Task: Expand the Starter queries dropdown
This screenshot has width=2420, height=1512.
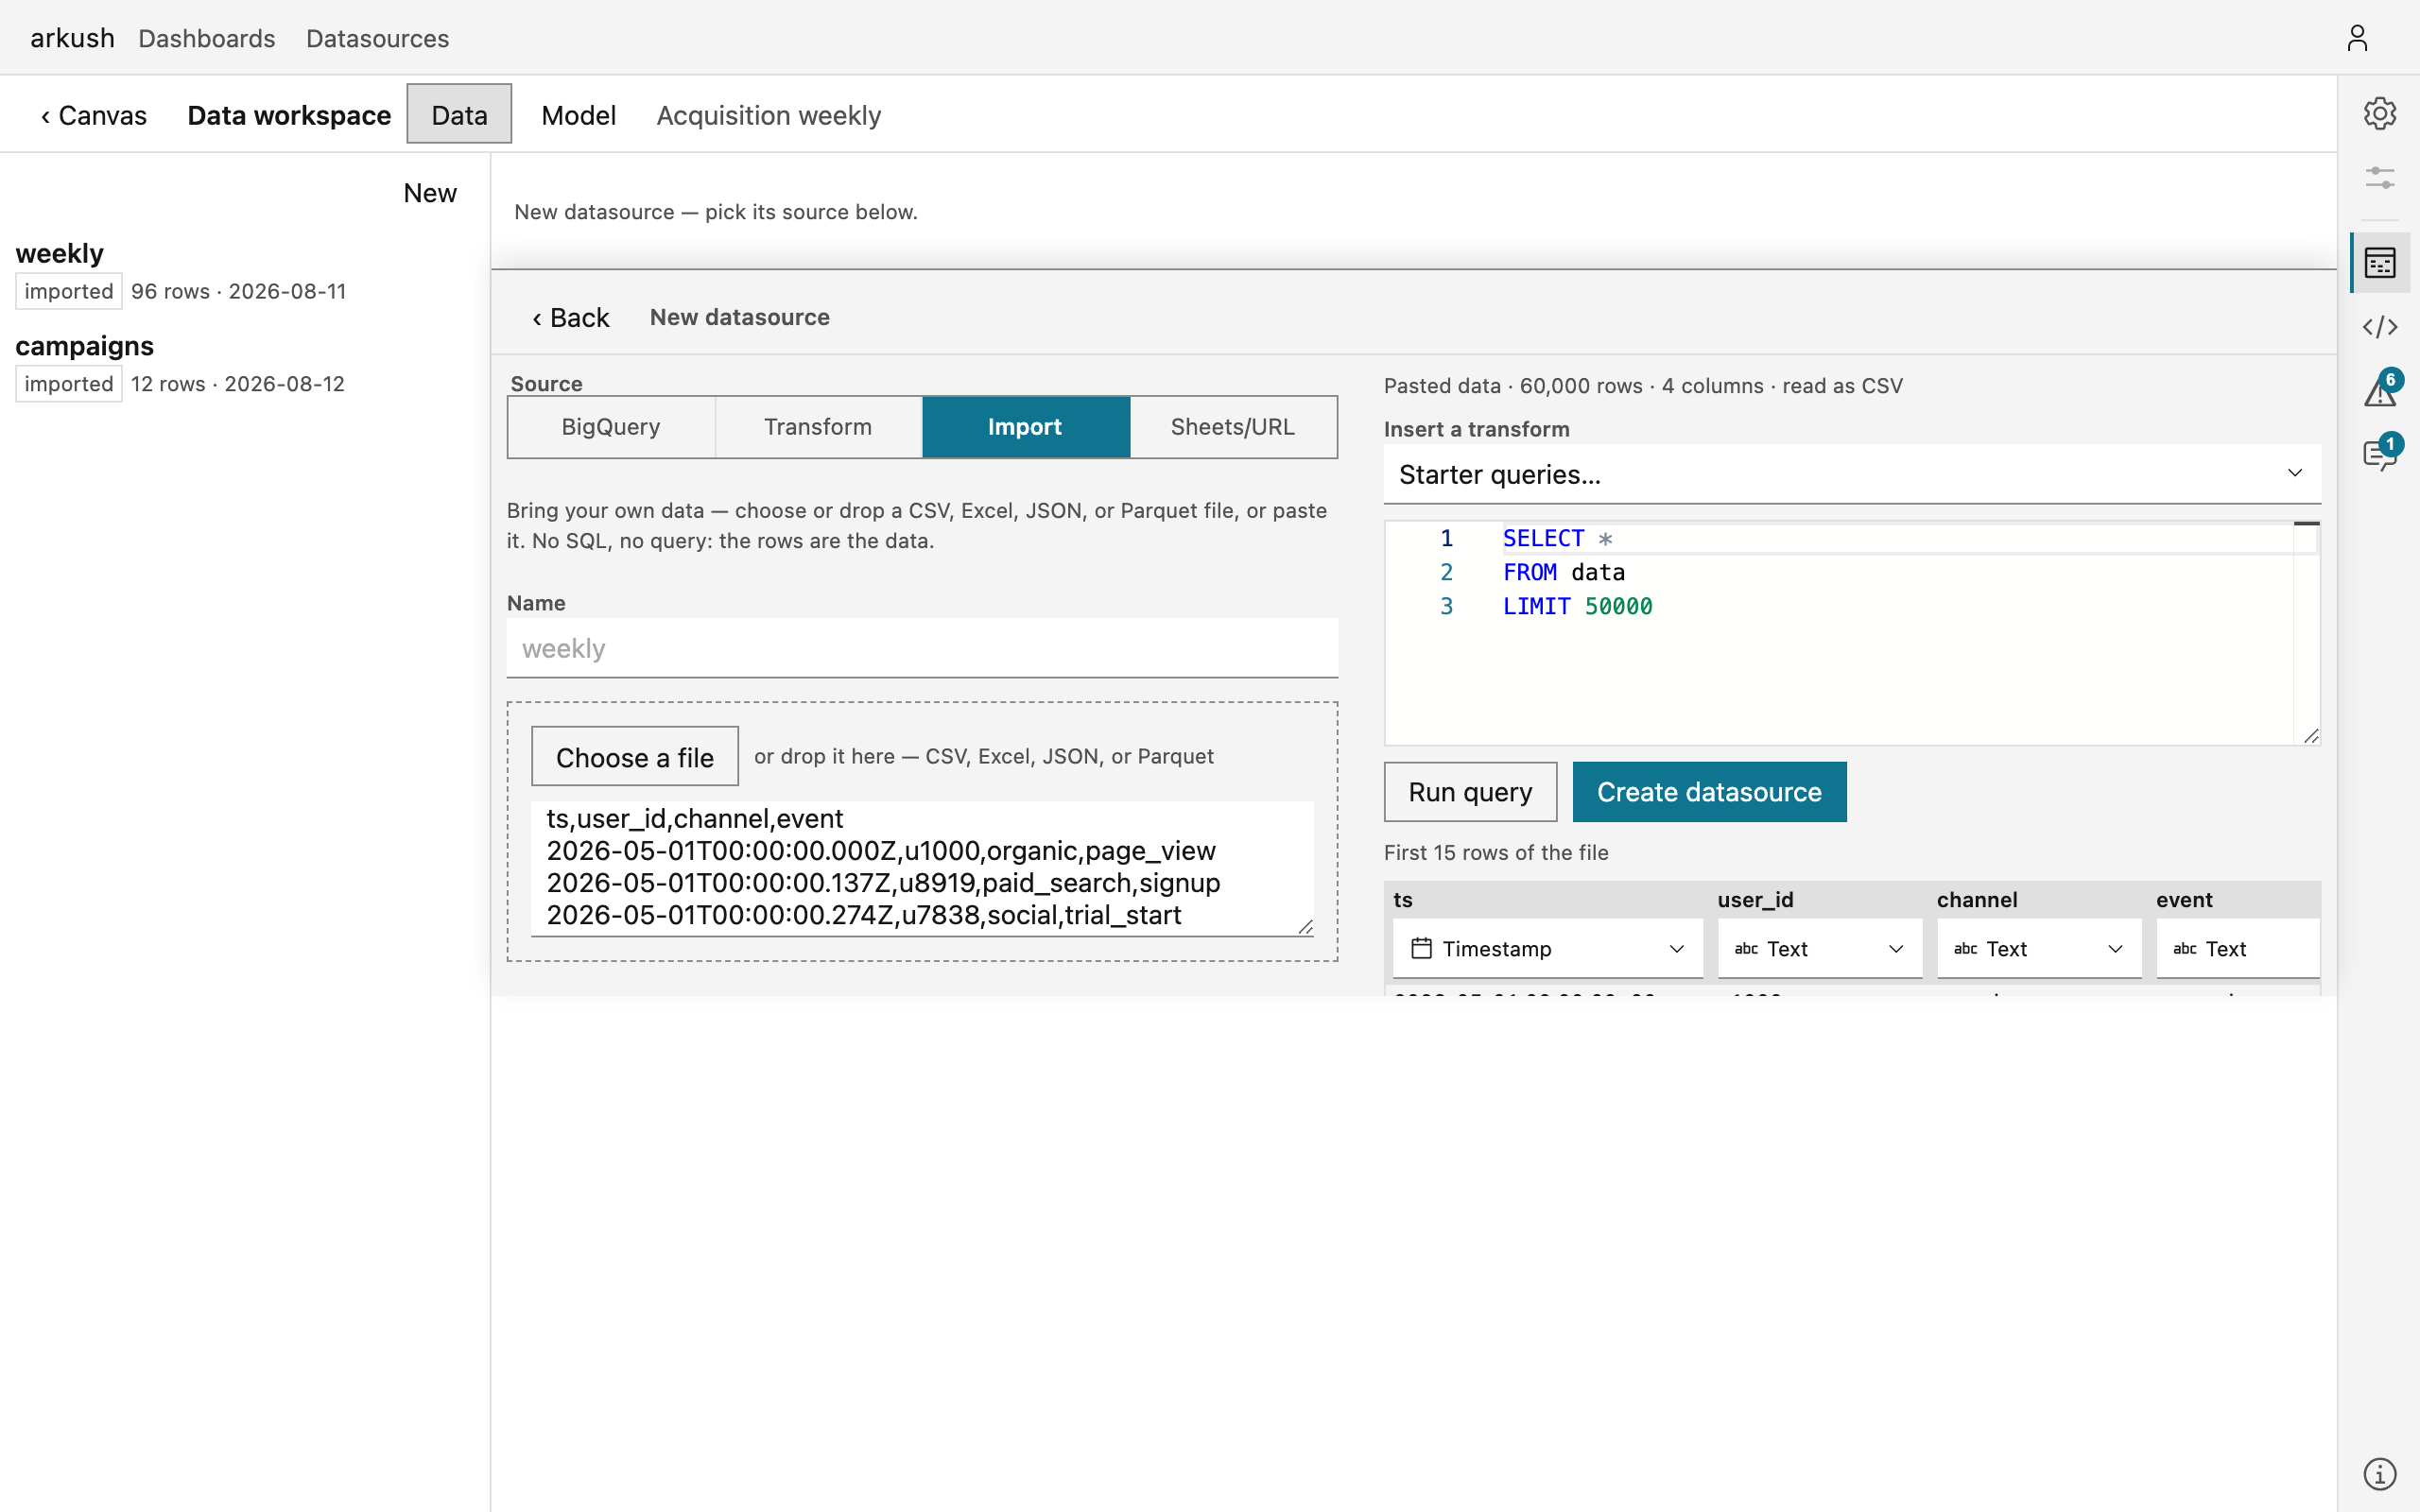Action: pos(1852,474)
